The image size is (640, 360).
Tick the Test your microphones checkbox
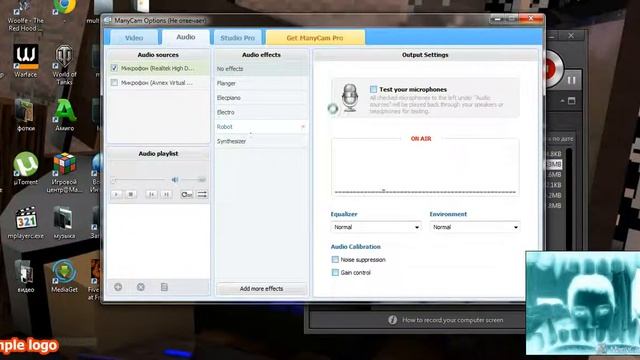373,89
